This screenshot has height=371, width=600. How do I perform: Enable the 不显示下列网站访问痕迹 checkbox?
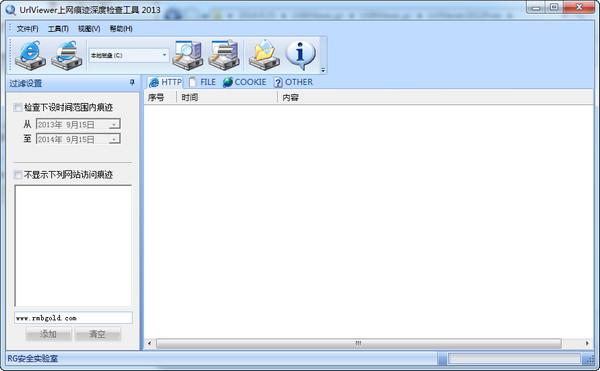tap(18, 175)
